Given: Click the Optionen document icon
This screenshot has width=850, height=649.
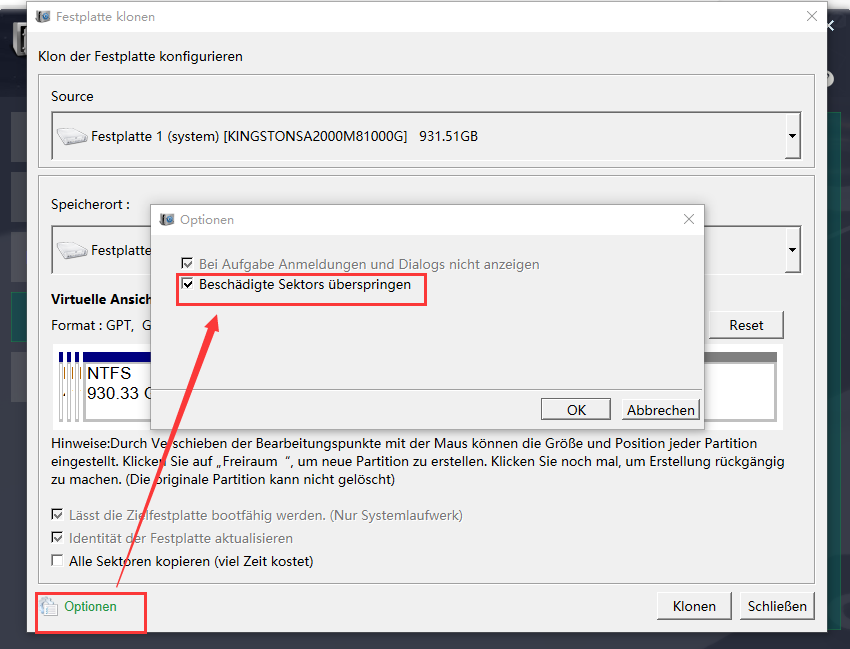Looking at the screenshot, I should pyautogui.click(x=49, y=607).
